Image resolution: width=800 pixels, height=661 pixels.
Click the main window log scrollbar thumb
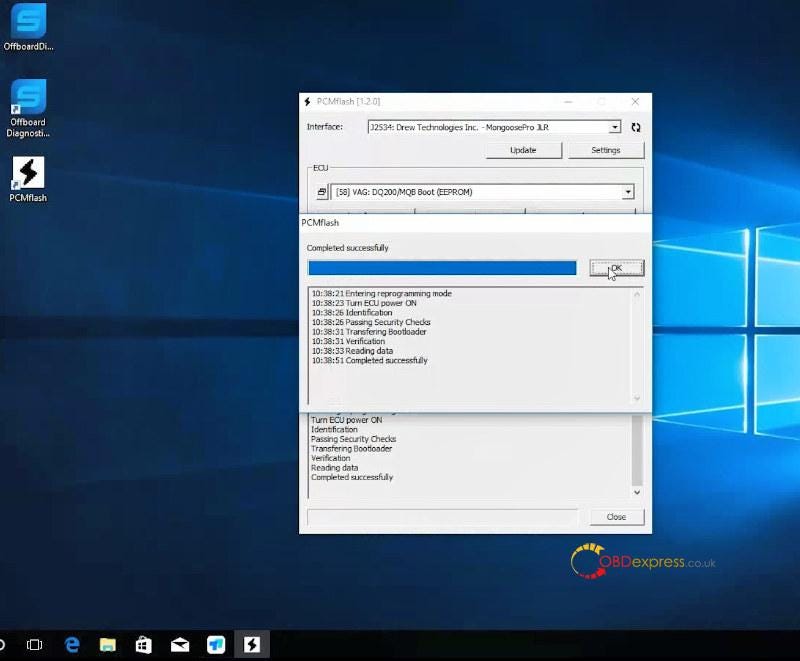637,450
